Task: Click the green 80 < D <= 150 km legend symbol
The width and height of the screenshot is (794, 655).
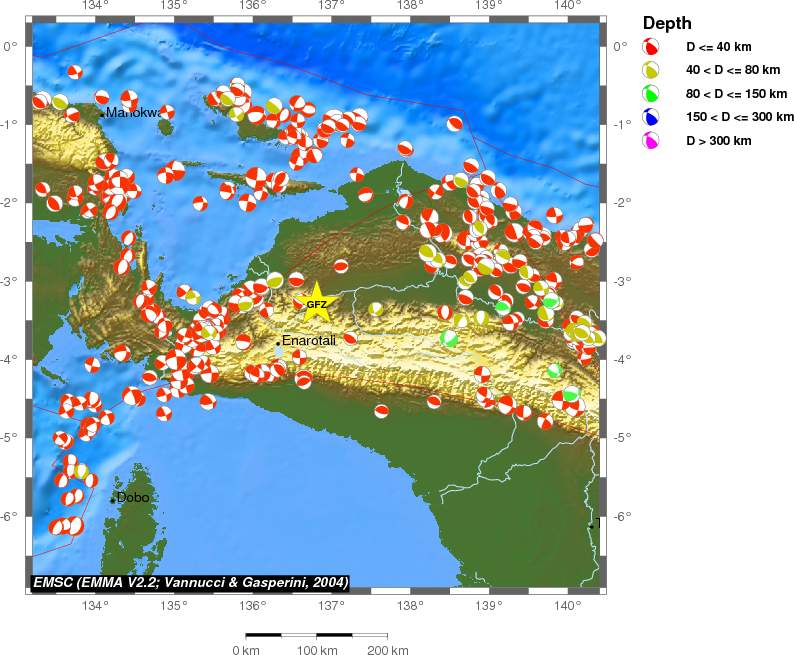Action: 651,94
